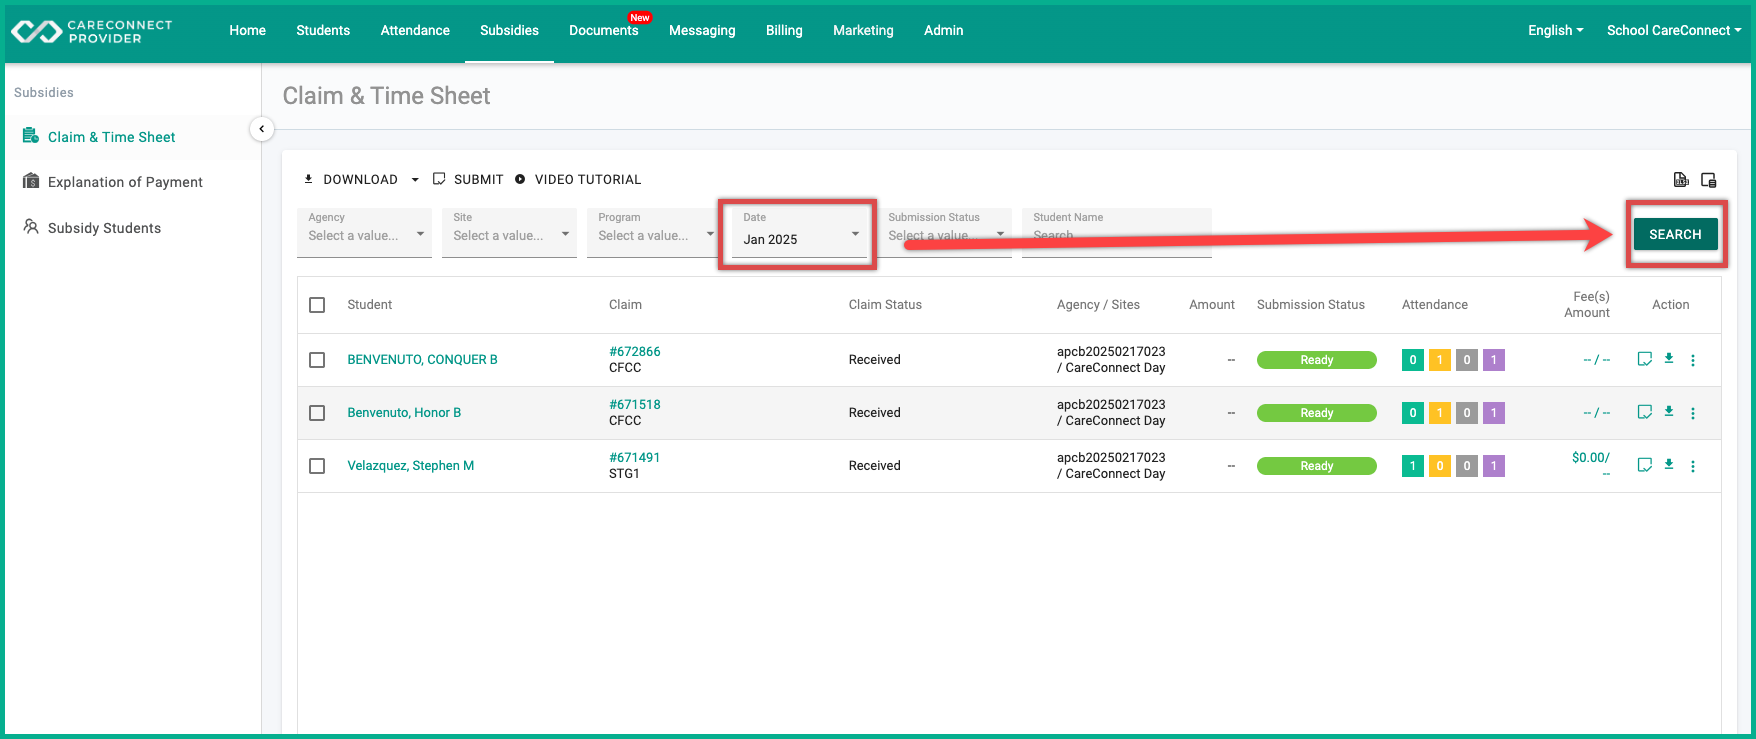Open the Documents menu
This screenshot has width=1756, height=739.
603,31
